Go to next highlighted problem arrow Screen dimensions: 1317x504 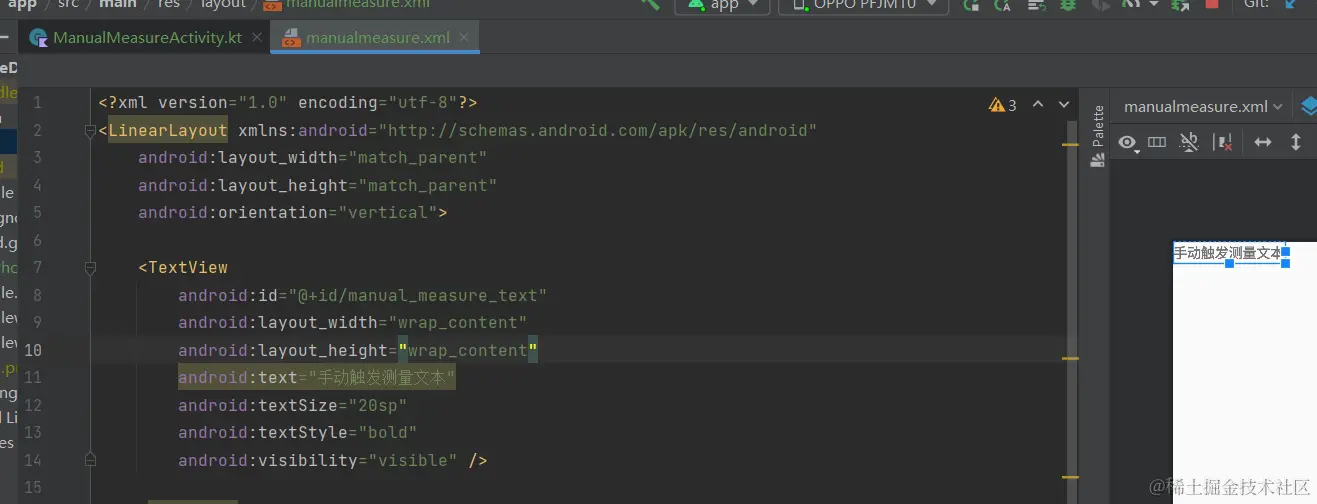pyautogui.click(x=1062, y=104)
